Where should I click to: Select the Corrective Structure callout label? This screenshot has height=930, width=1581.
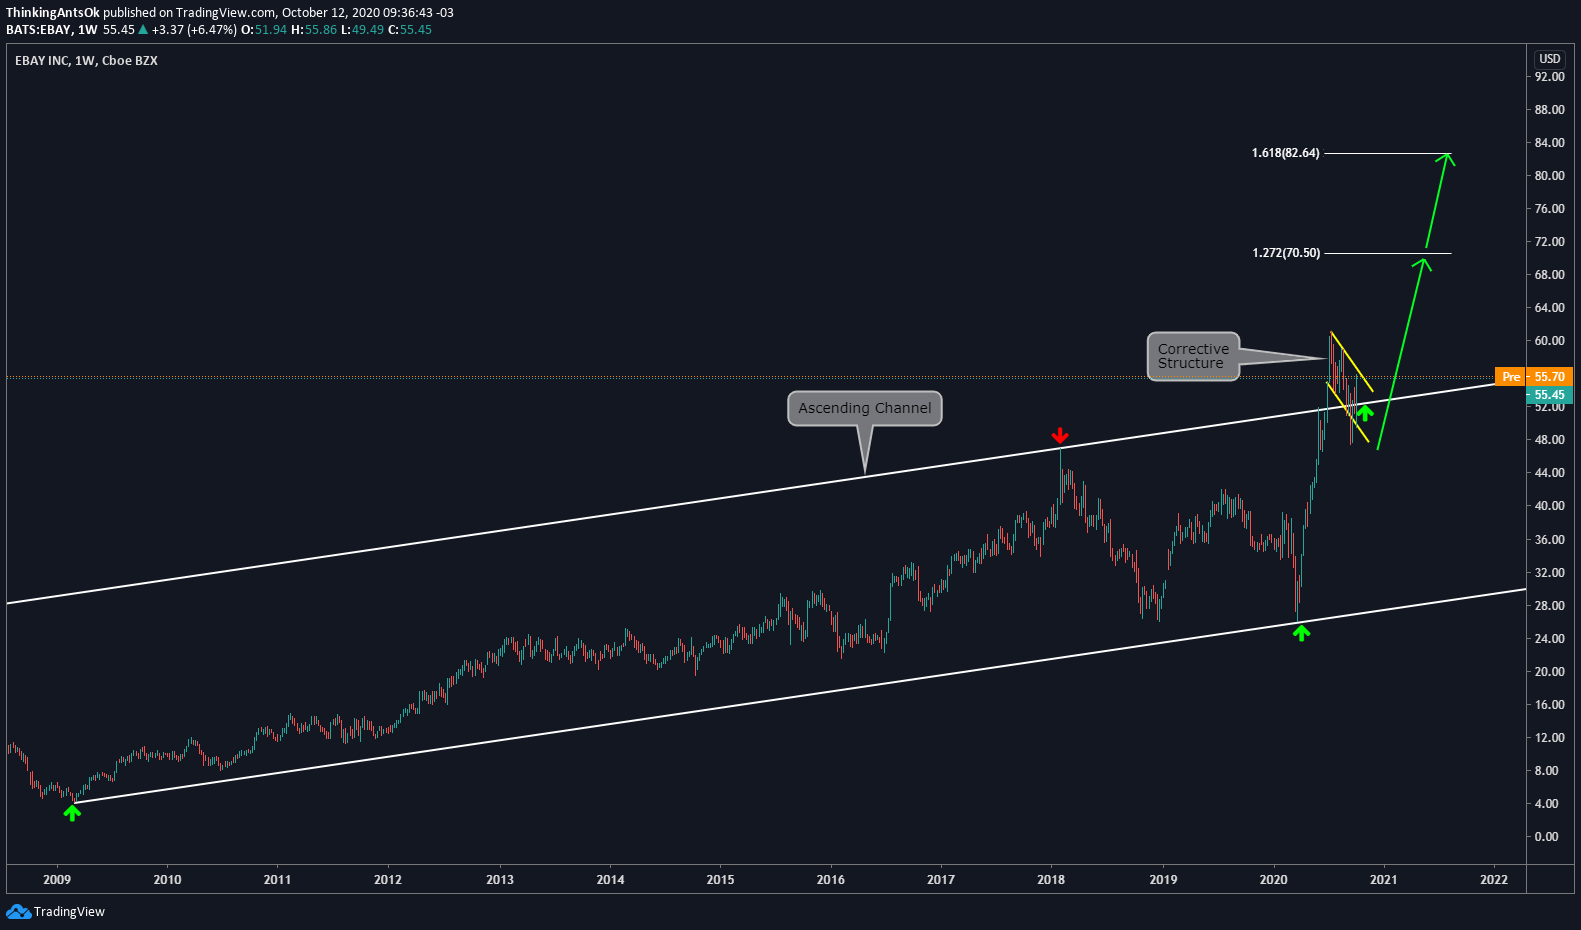1193,356
